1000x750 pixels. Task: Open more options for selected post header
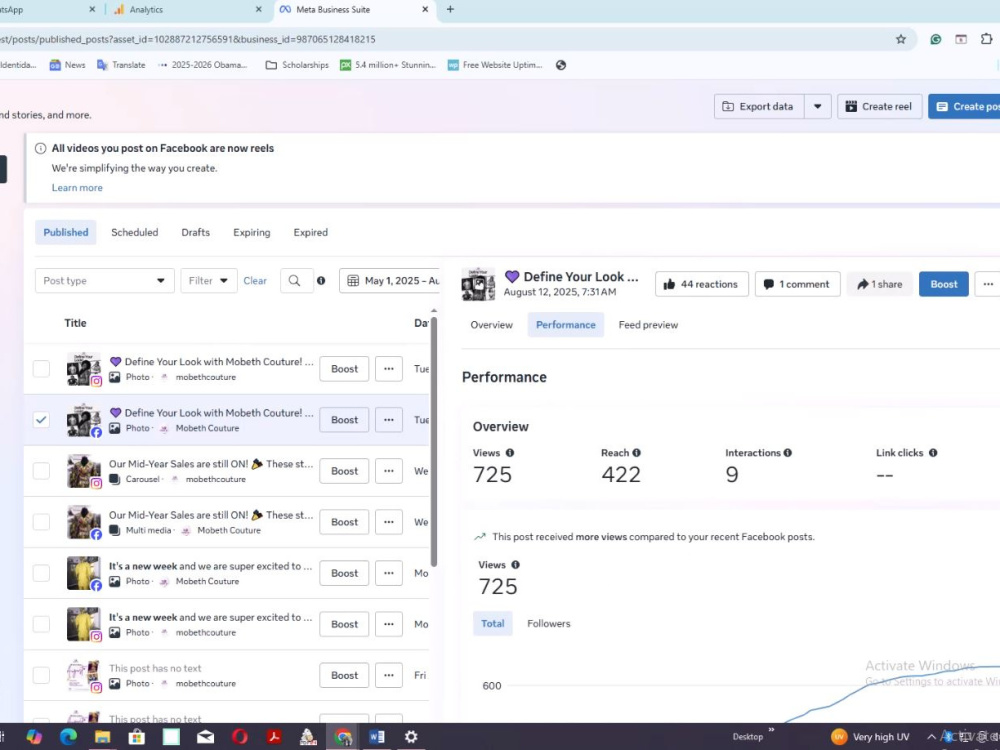(988, 284)
